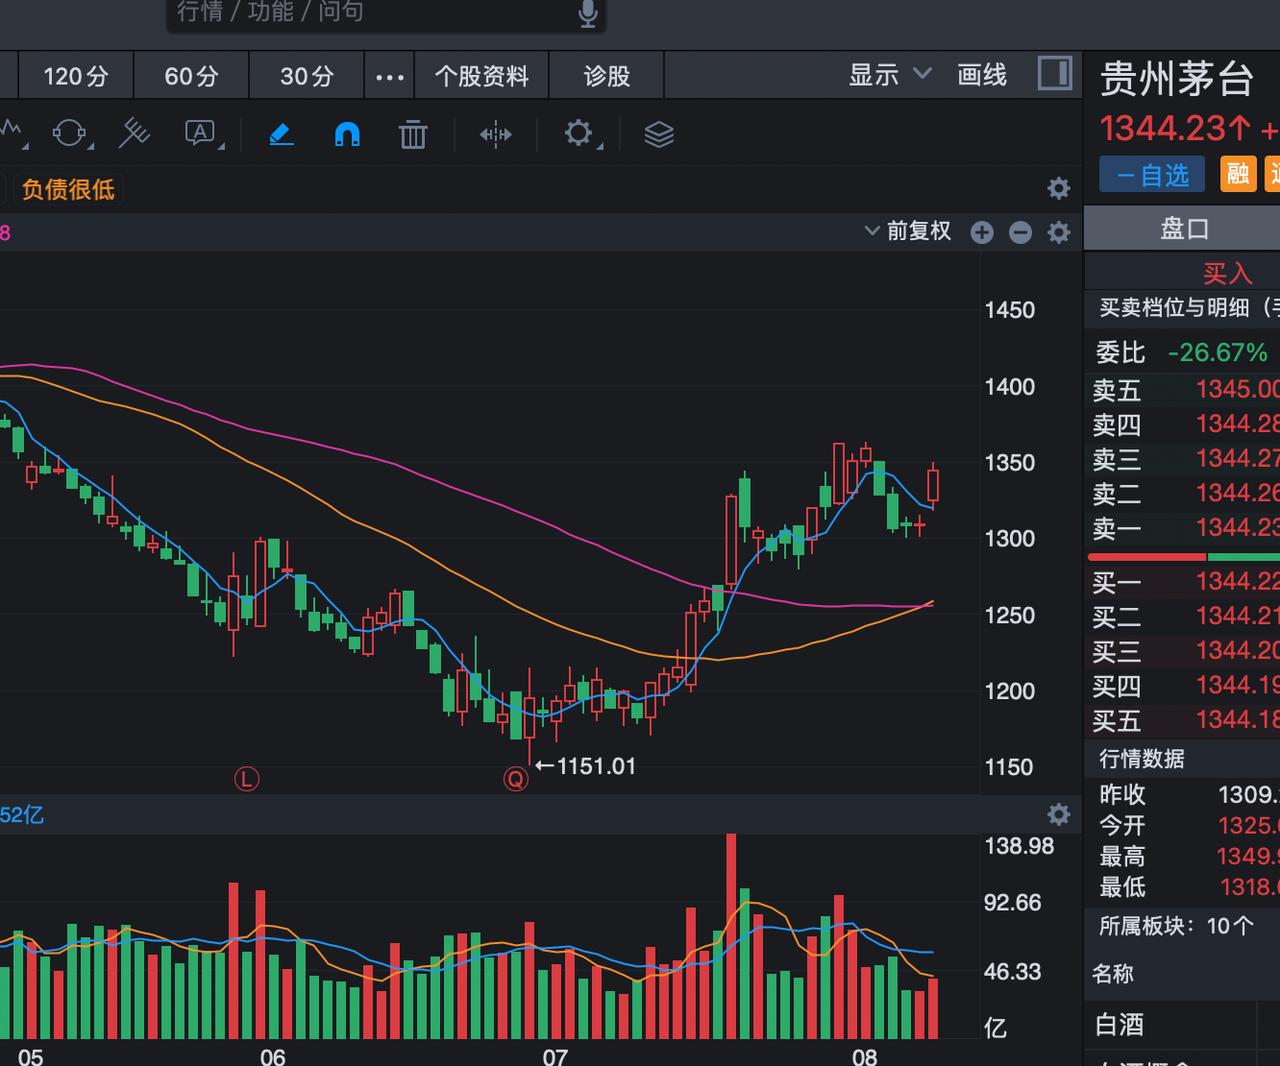Select the parallel channel line tool

[134, 133]
